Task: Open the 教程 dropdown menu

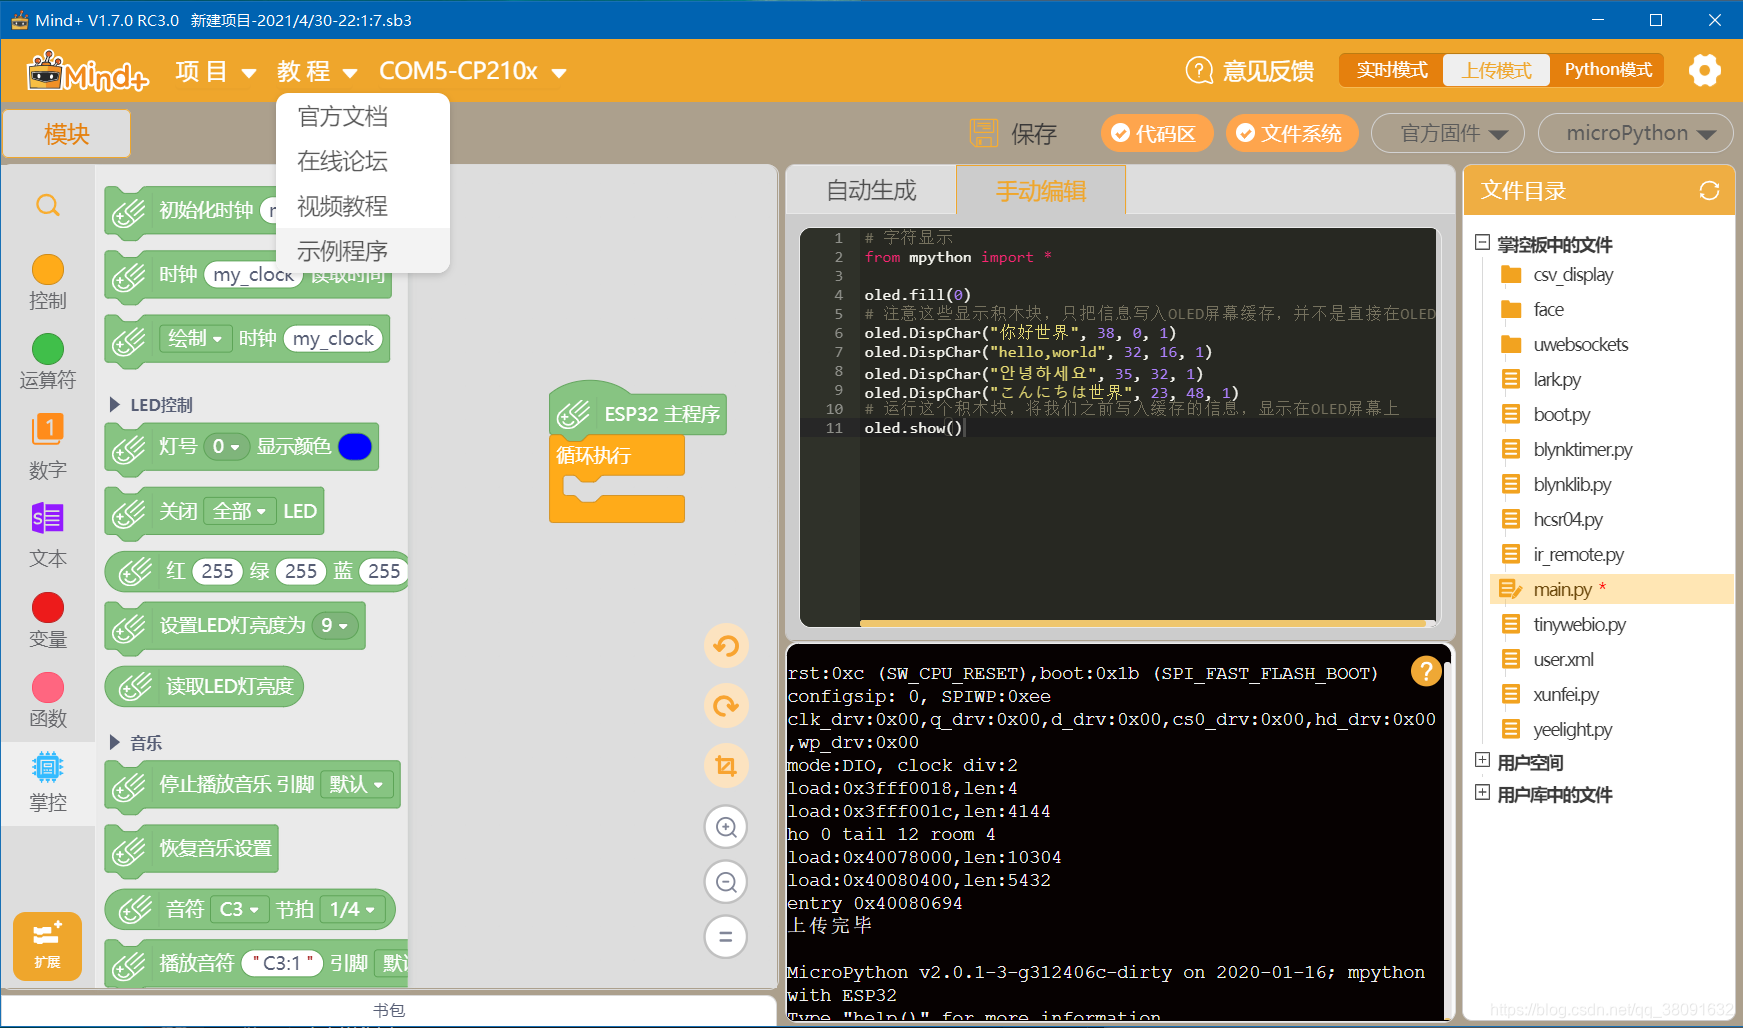Action: (x=317, y=72)
